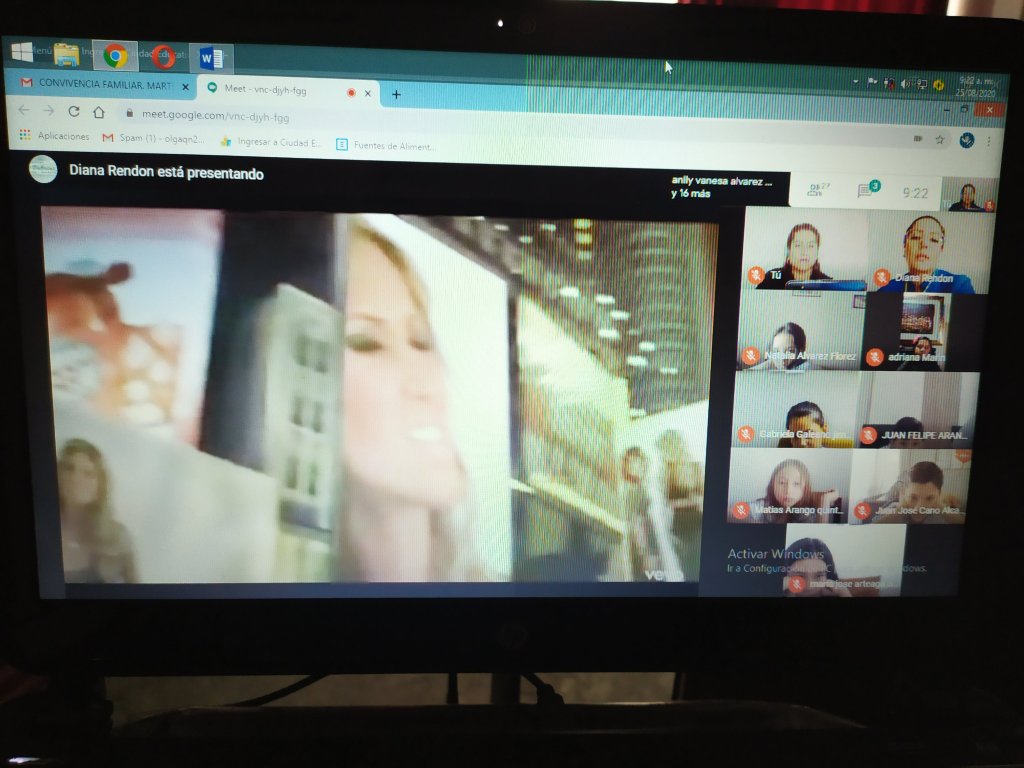Select adriana Marin's video tile
This screenshot has height=768, width=1024.
(x=918, y=333)
